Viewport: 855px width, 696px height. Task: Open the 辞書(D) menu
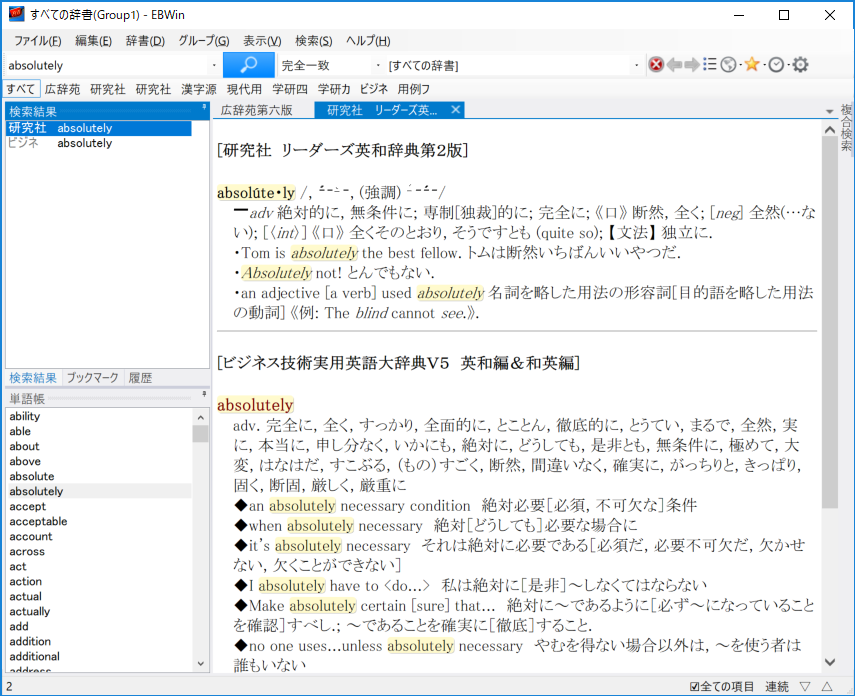click(145, 41)
